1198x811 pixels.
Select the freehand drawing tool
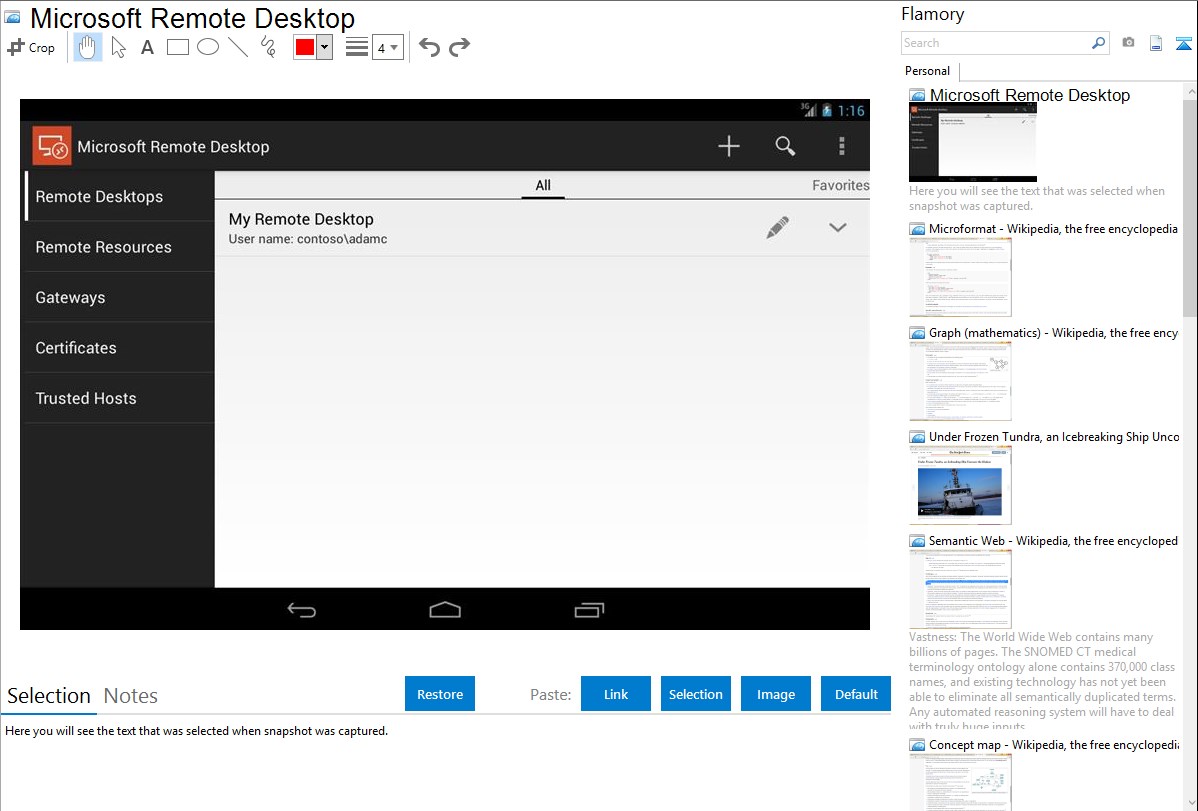click(268, 47)
